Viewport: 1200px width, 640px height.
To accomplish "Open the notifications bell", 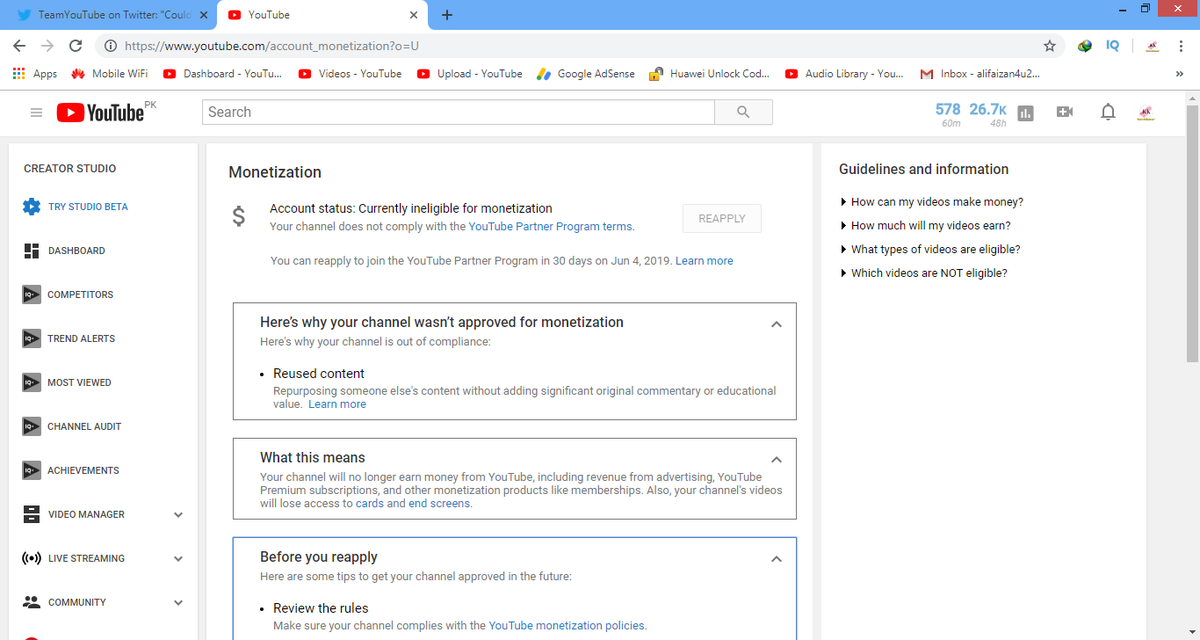I will (1108, 112).
